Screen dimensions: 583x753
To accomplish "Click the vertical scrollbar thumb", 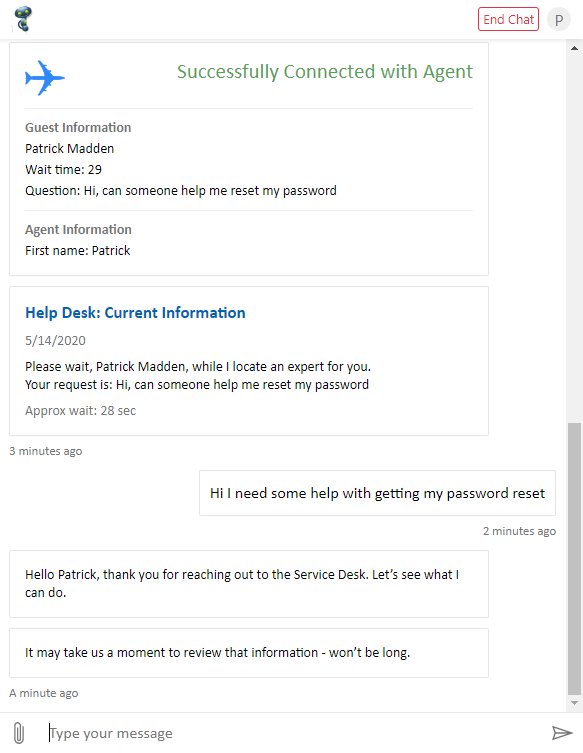I will pyautogui.click(x=574, y=559).
